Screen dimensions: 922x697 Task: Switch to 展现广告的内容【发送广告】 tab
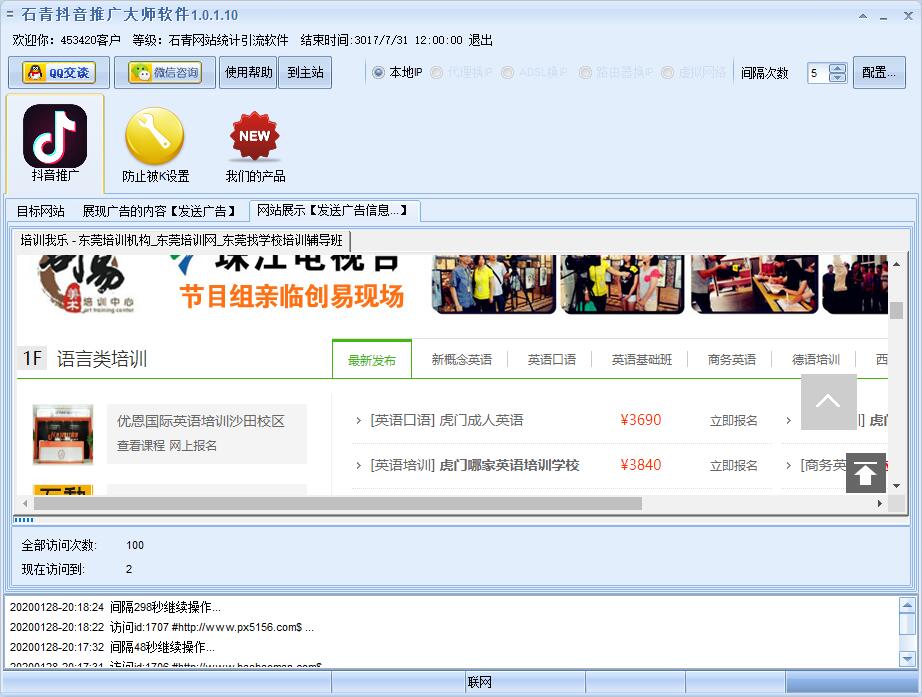click(159, 211)
